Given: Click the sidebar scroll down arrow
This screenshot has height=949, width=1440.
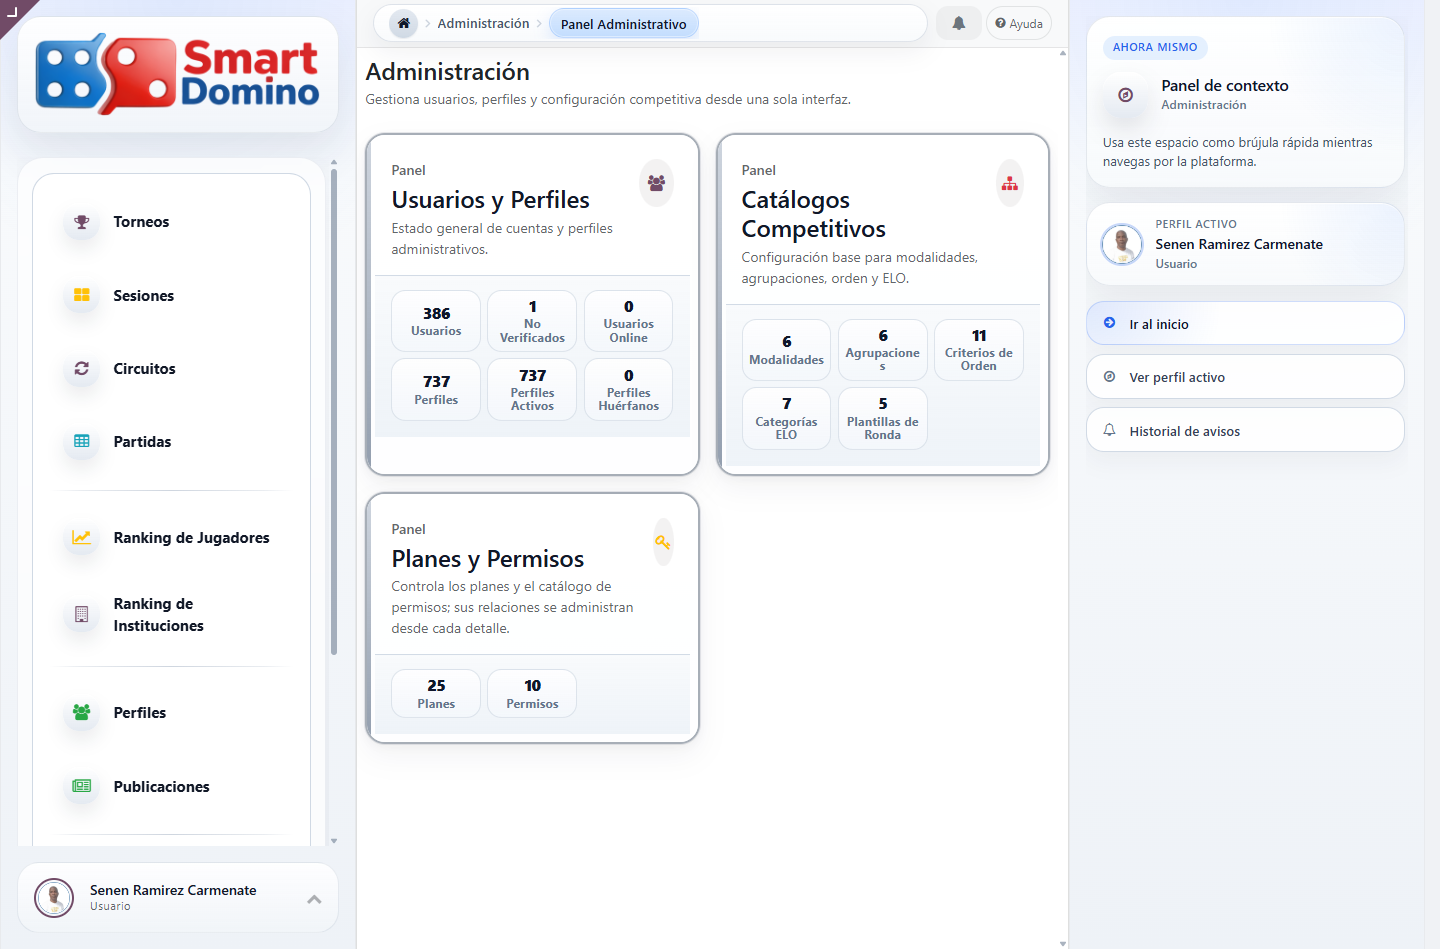Looking at the screenshot, I should point(334,841).
